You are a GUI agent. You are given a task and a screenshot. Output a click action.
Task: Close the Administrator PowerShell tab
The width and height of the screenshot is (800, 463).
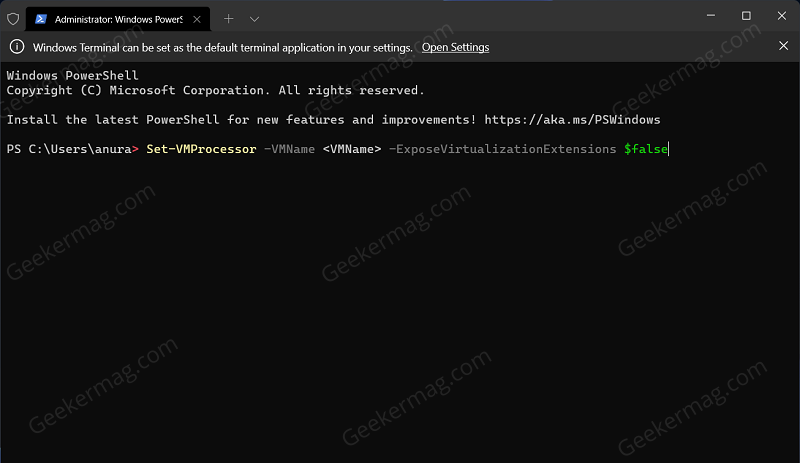tap(197, 19)
